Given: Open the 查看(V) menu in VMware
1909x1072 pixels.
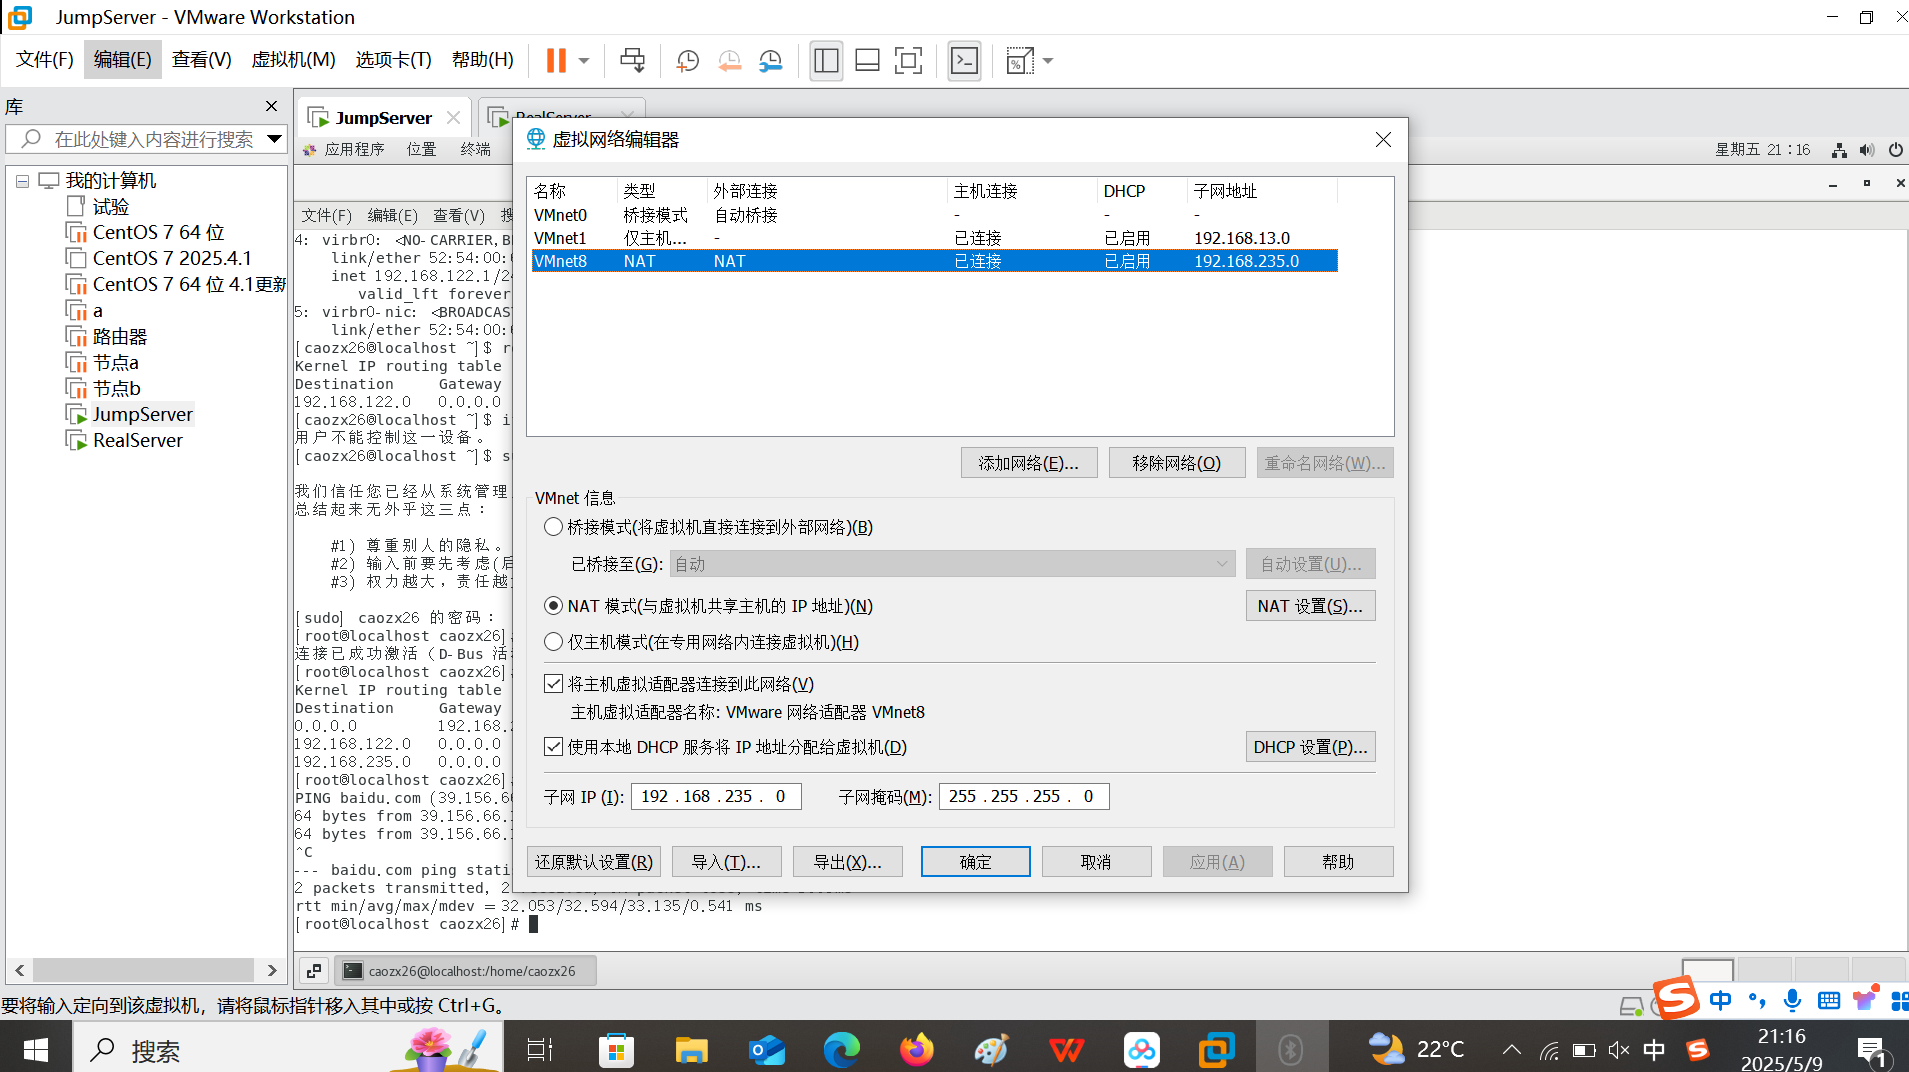Looking at the screenshot, I should click(x=201, y=60).
